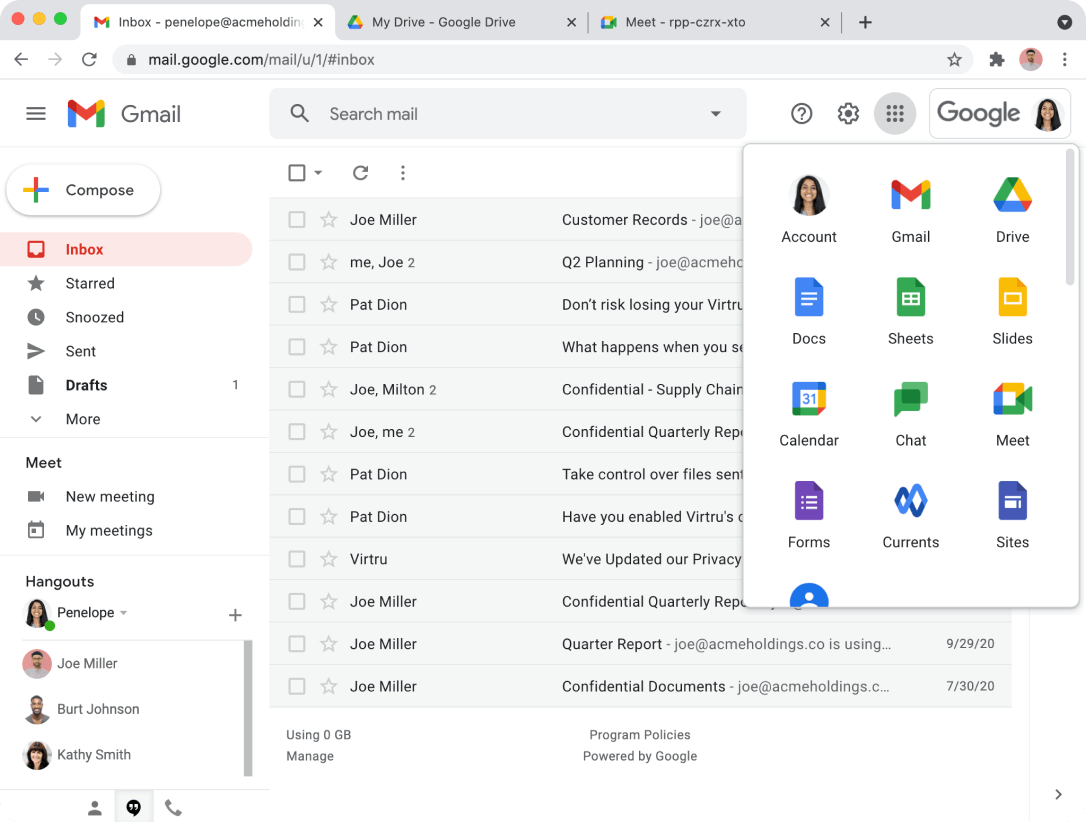Open the Docs app from launcher
Image resolution: width=1086 pixels, height=822 pixels.
(x=808, y=310)
